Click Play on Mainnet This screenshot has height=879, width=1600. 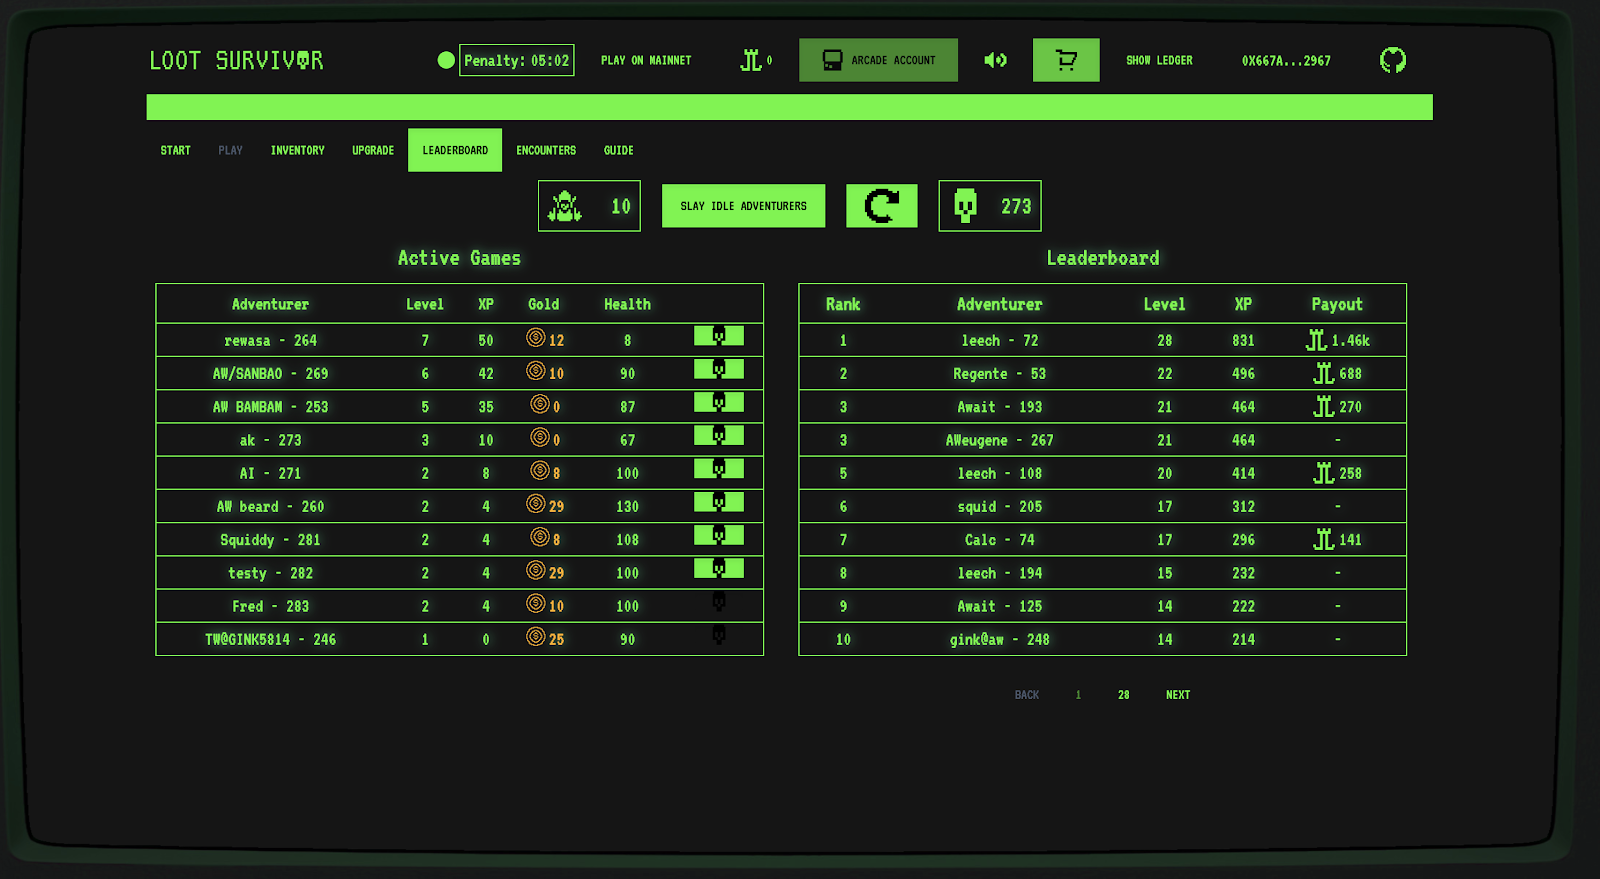coord(646,60)
